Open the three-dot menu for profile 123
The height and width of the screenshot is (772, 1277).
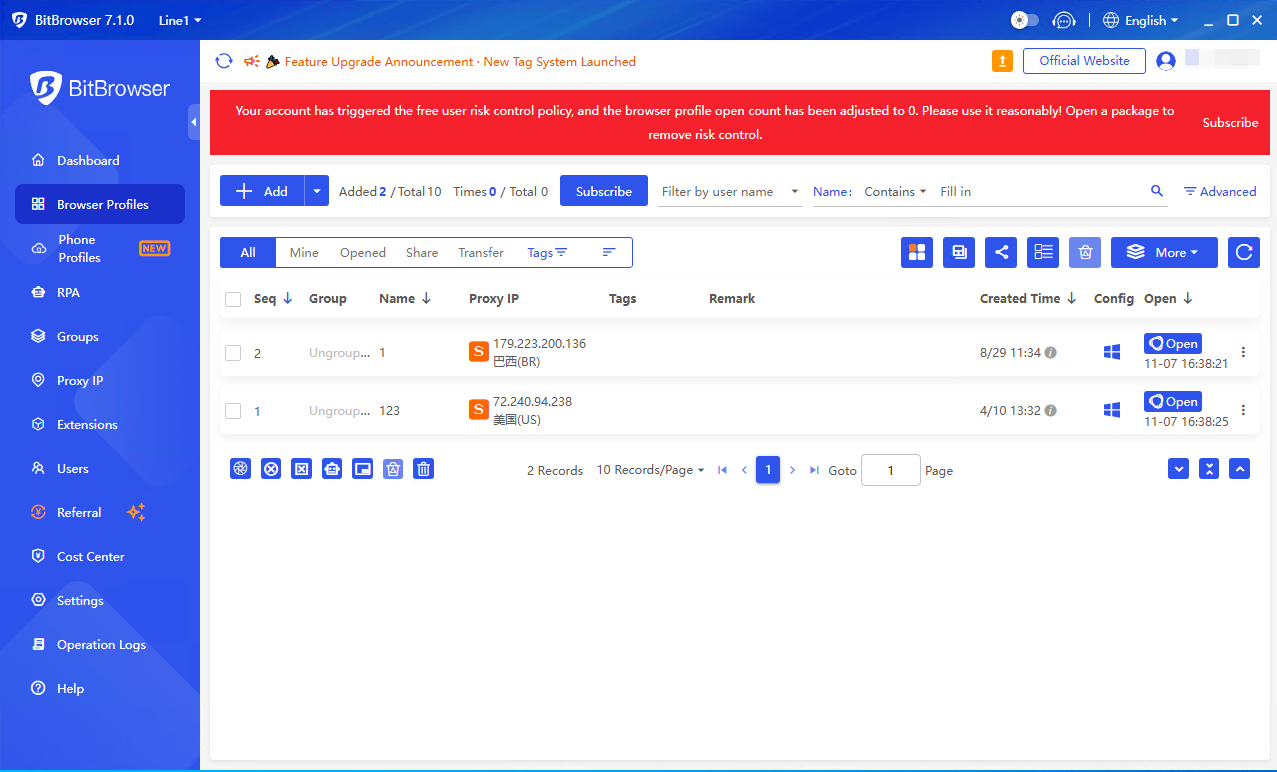(1244, 410)
